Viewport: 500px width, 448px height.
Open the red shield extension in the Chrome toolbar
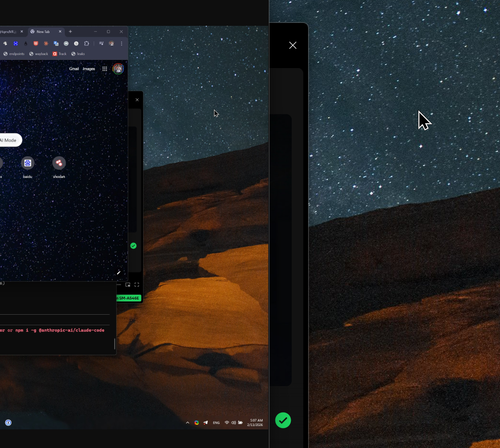tap(36, 43)
